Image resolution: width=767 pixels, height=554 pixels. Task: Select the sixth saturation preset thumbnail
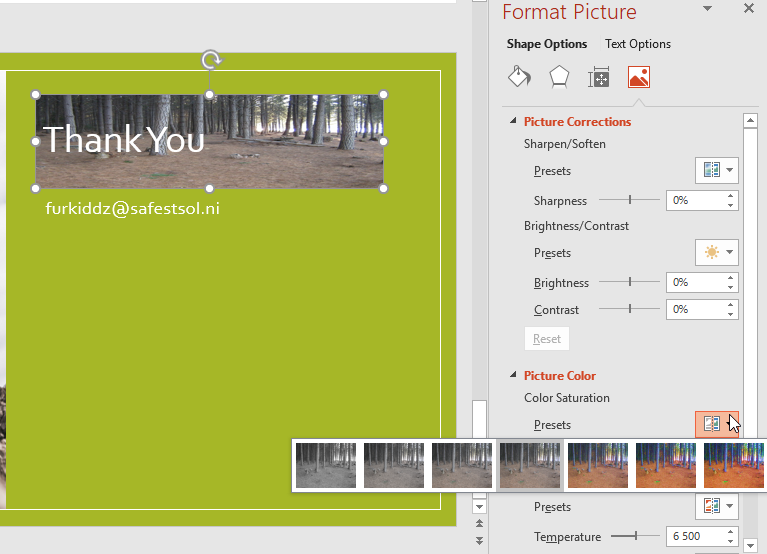[x=666, y=465]
